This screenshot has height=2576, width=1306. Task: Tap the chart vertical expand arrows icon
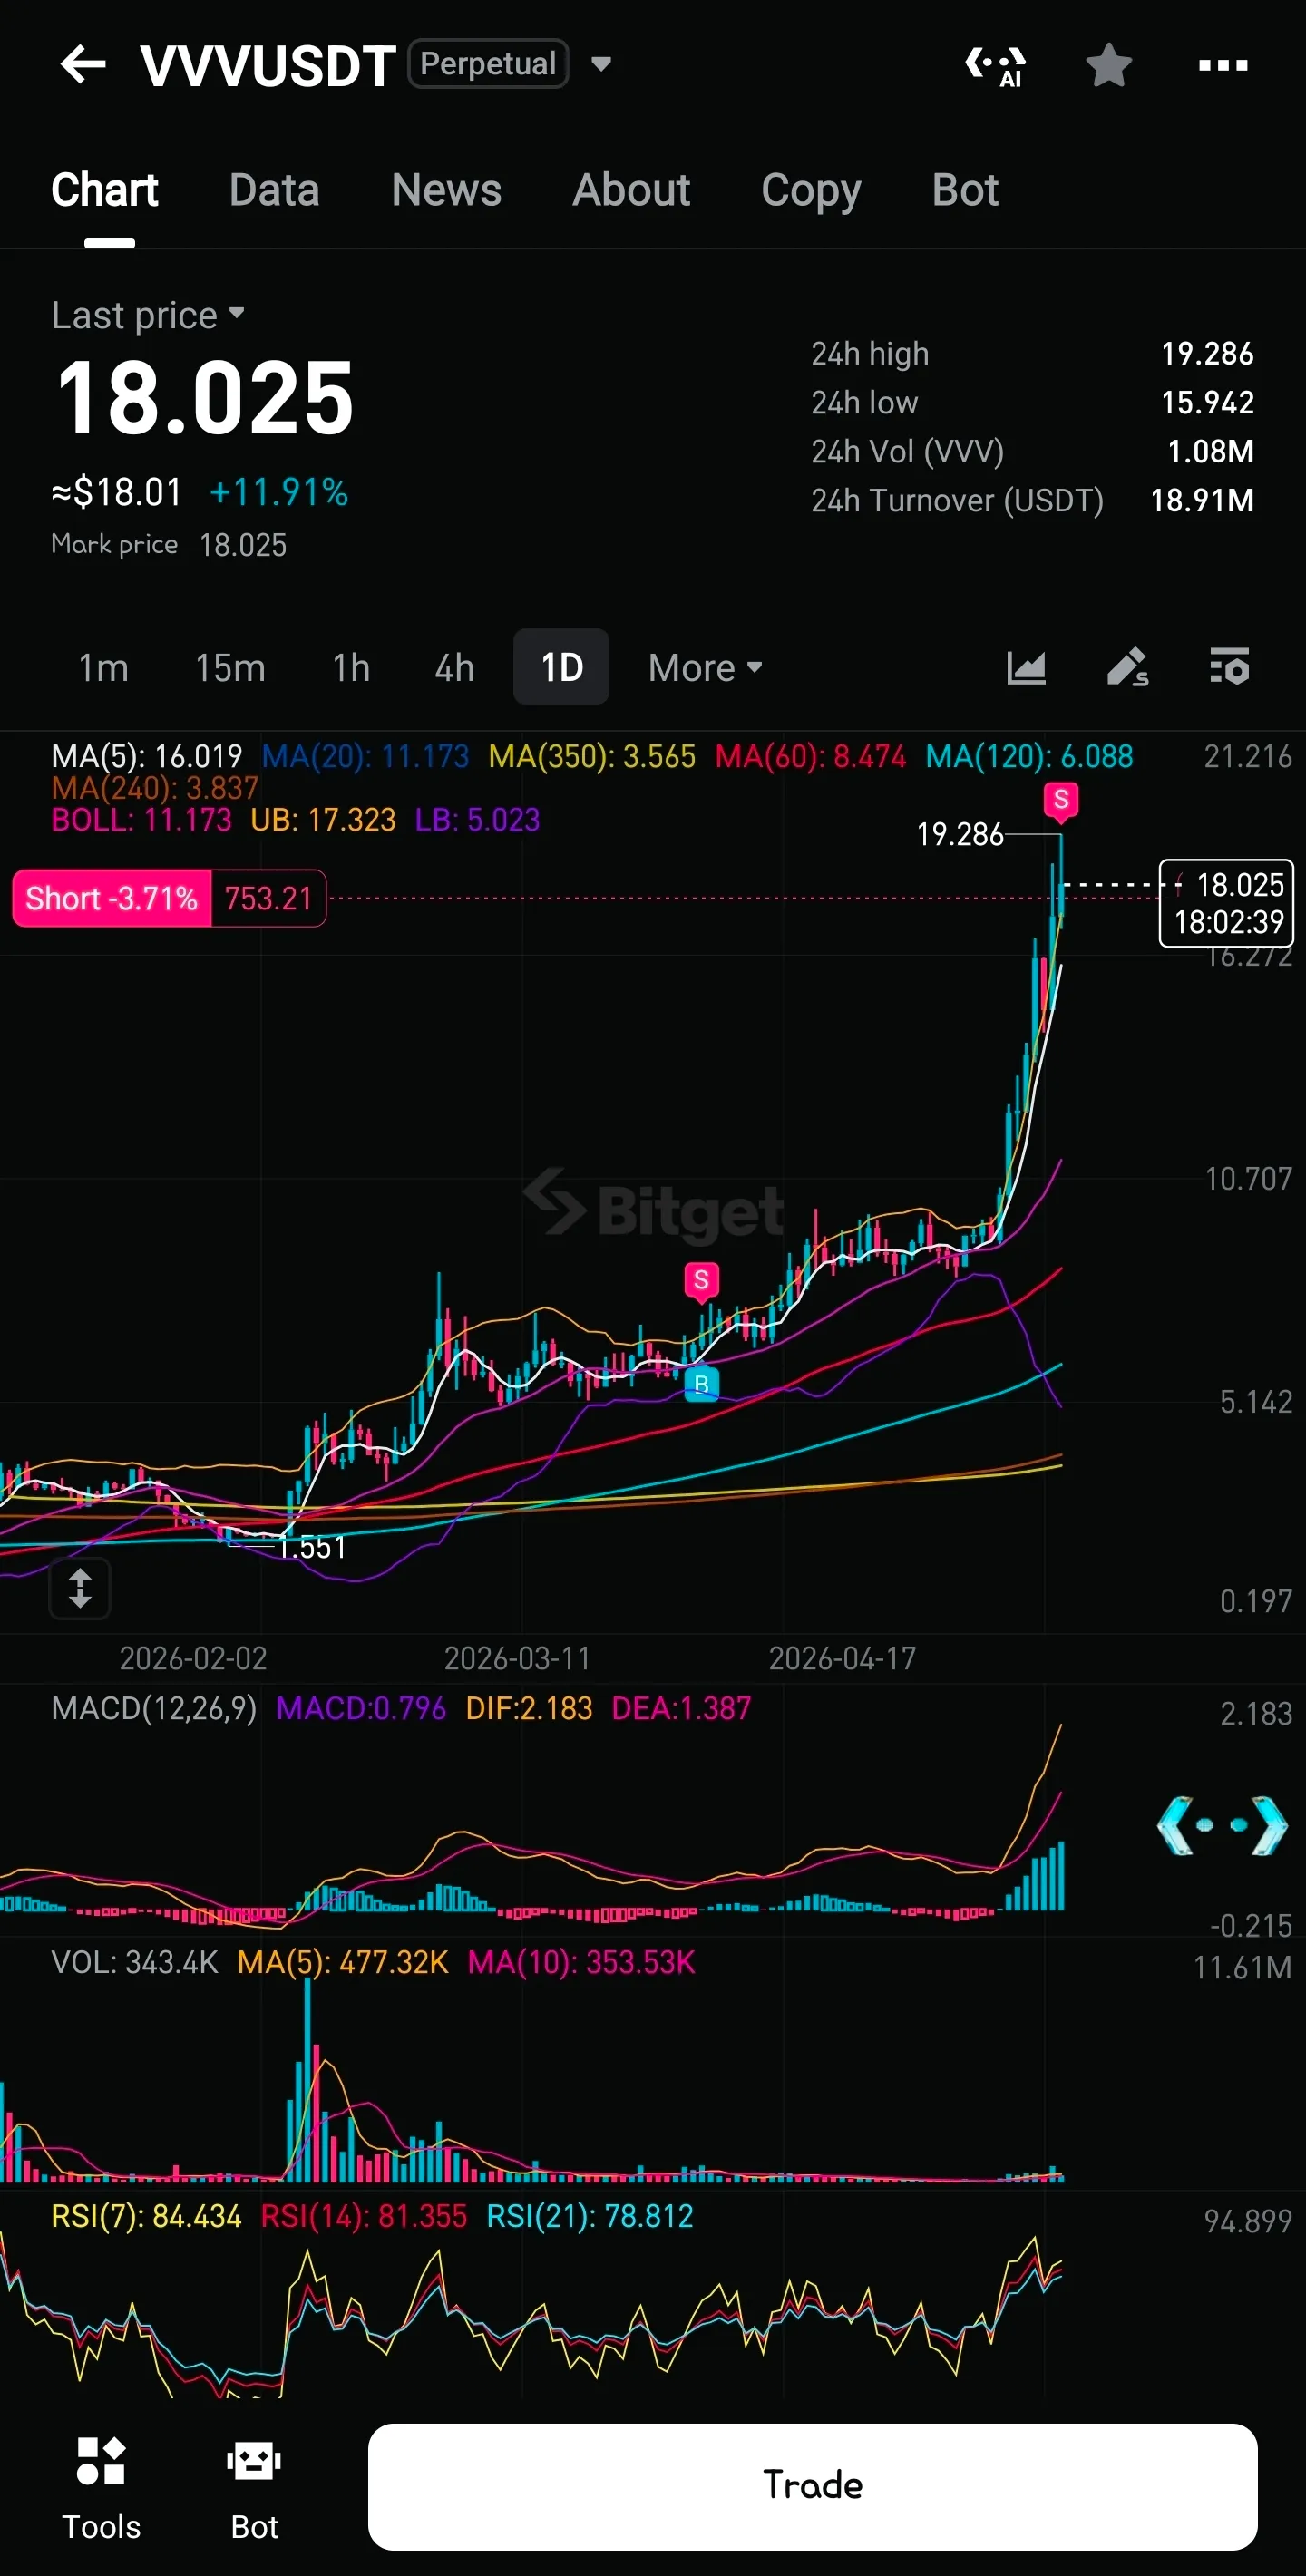80,1587
